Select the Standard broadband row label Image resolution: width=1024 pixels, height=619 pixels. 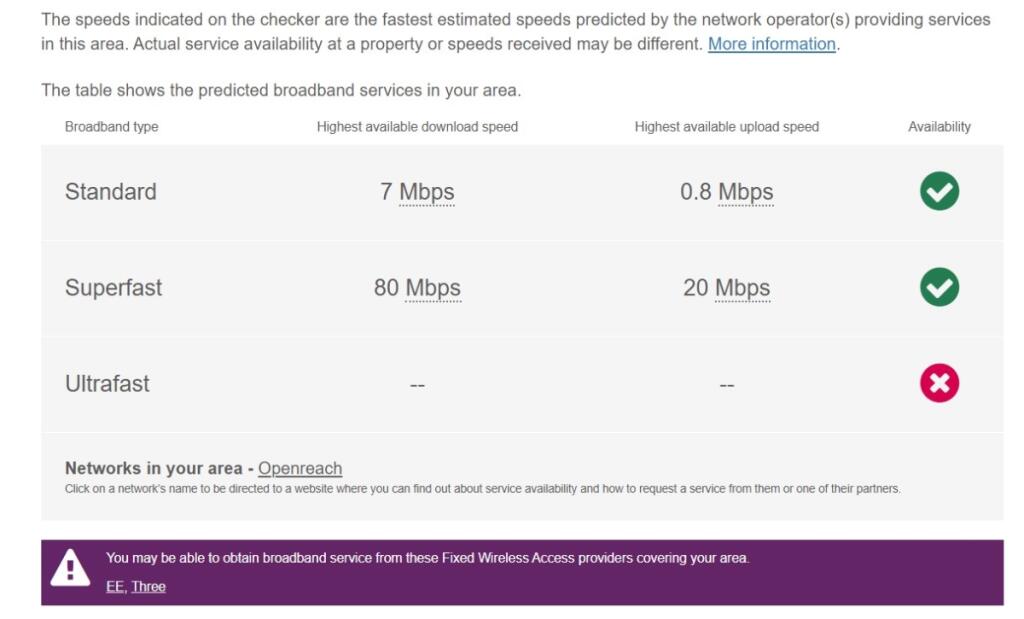(x=111, y=192)
